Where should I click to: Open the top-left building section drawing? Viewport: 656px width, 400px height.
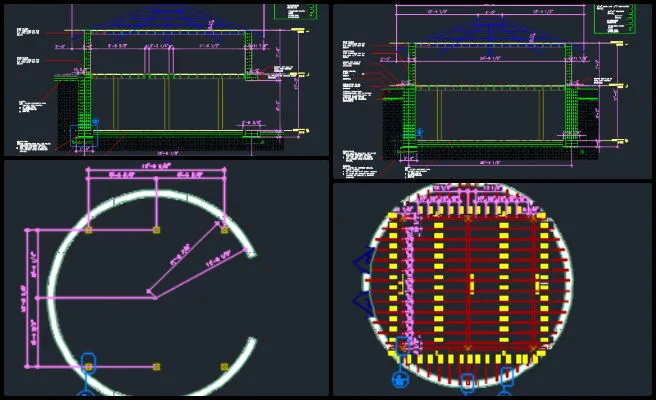pos(165,78)
